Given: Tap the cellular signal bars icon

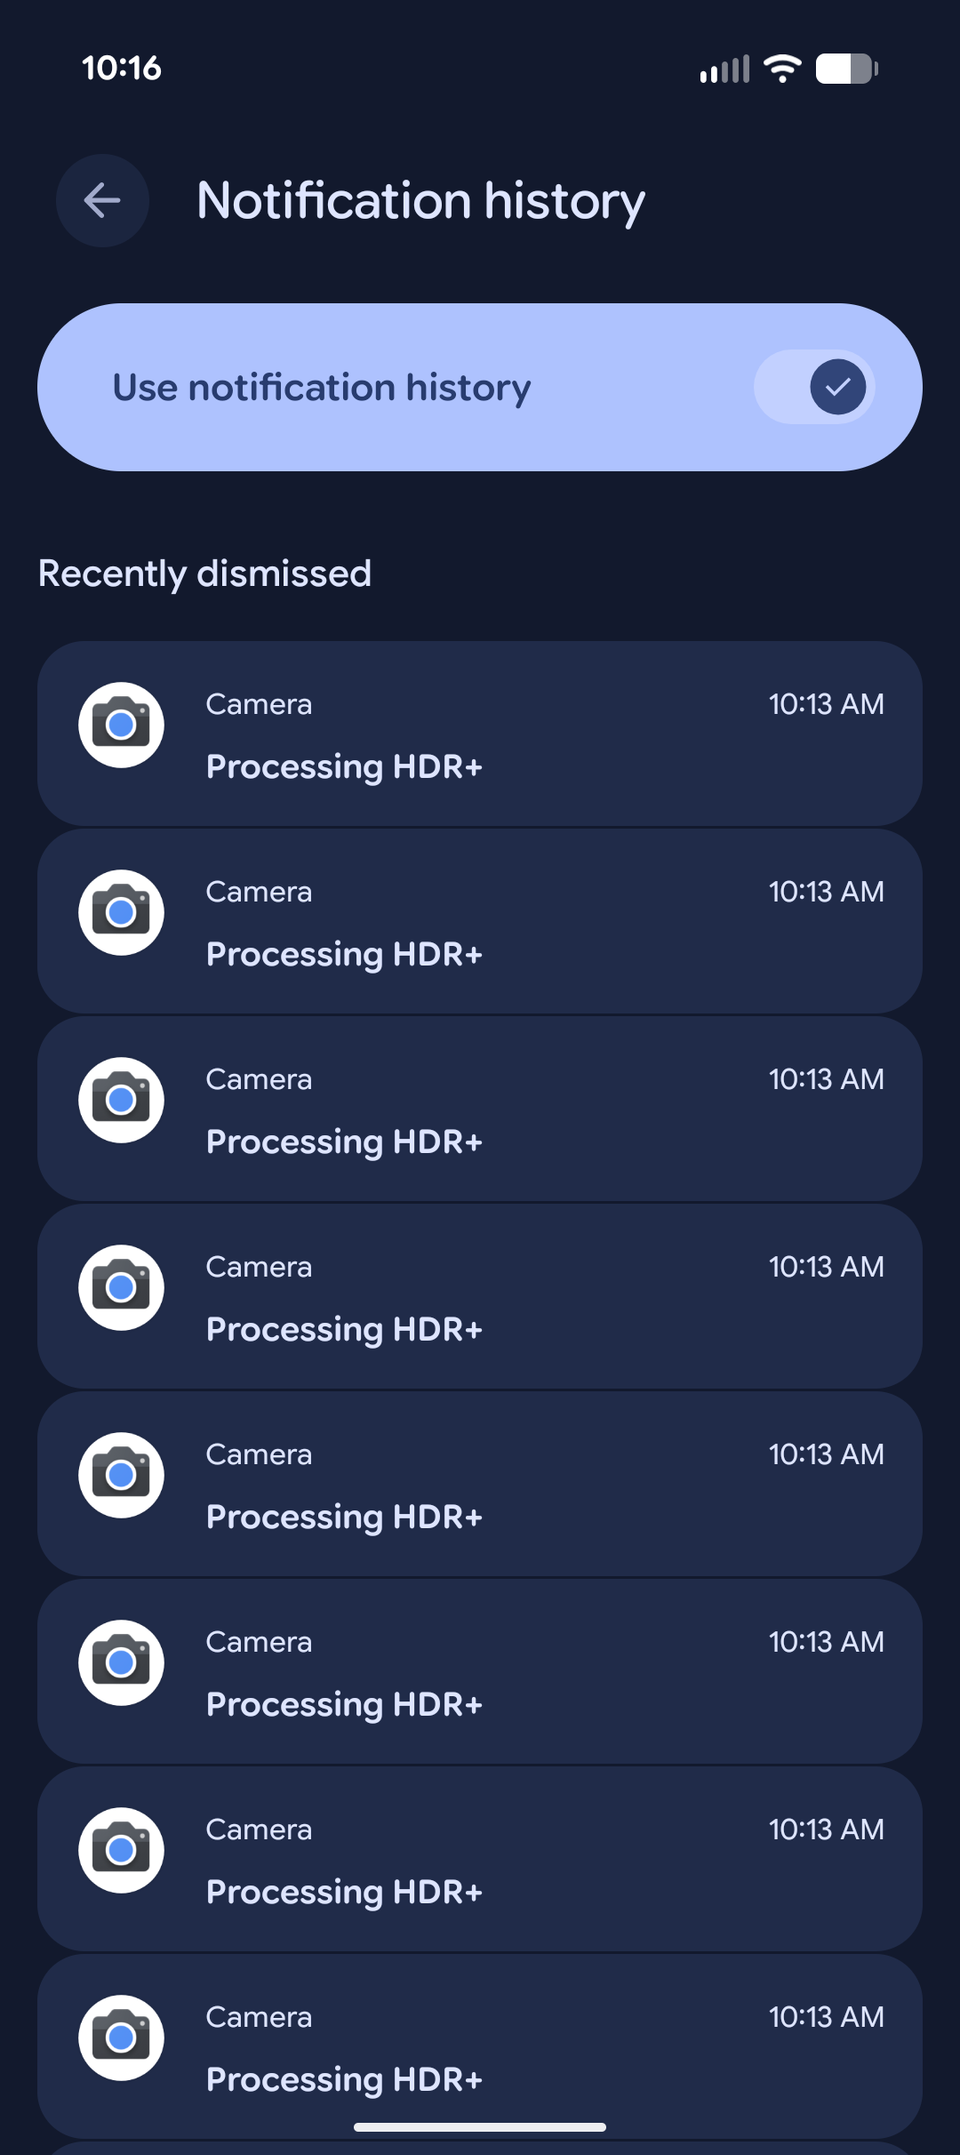Looking at the screenshot, I should [x=724, y=69].
